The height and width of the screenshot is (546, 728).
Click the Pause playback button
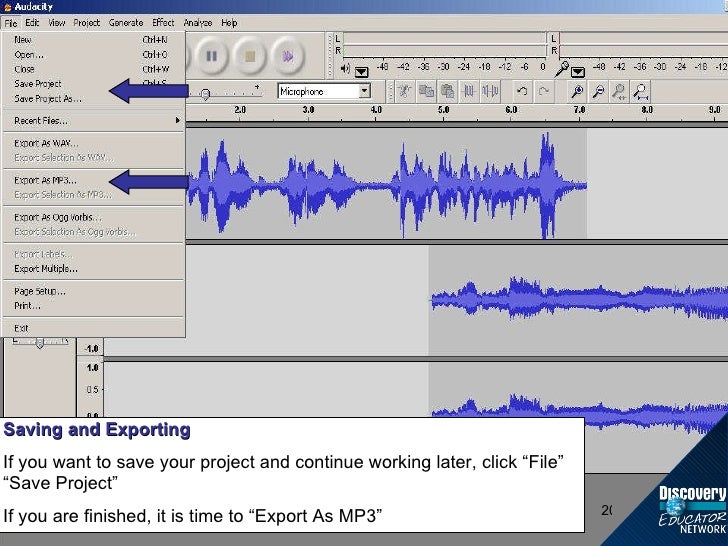212,56
